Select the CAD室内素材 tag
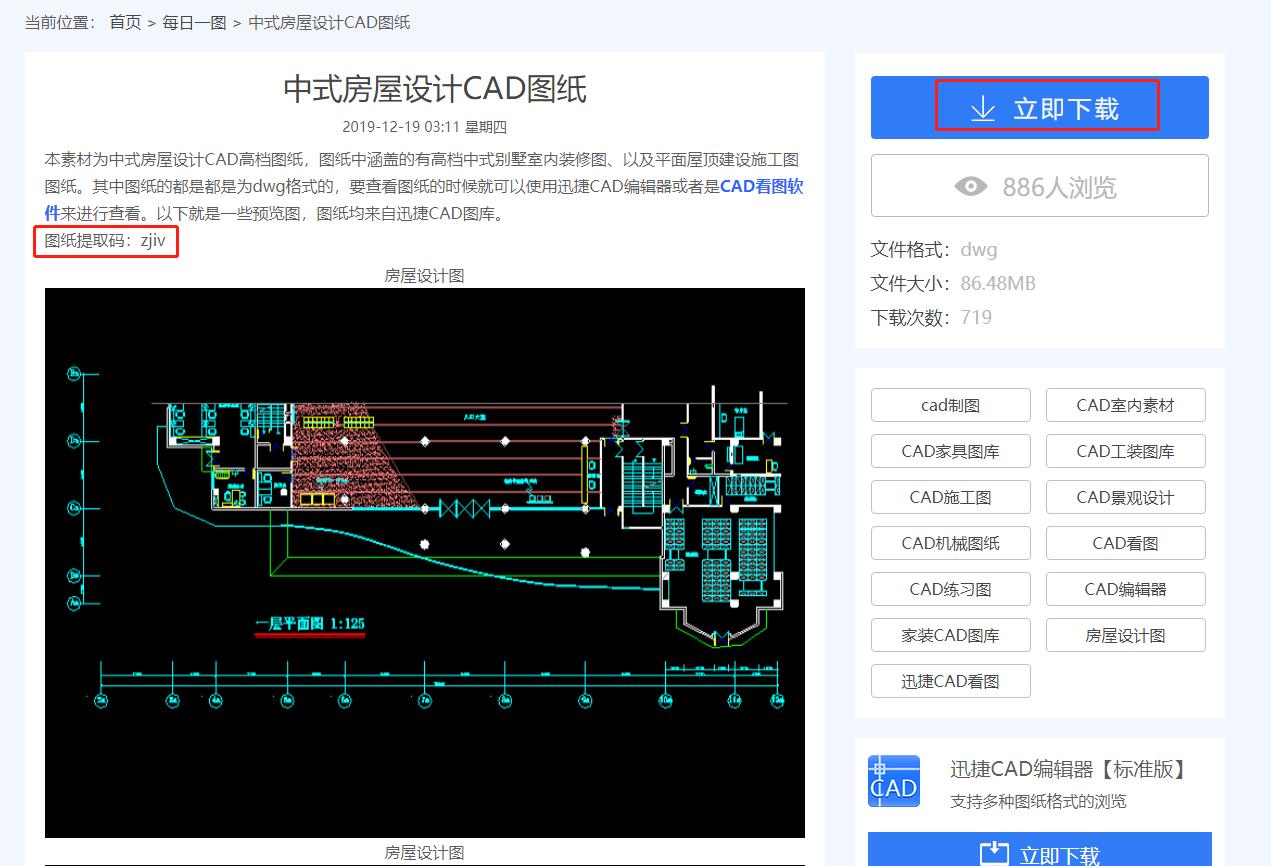 pyautogui.click(x=1125, y=405)
